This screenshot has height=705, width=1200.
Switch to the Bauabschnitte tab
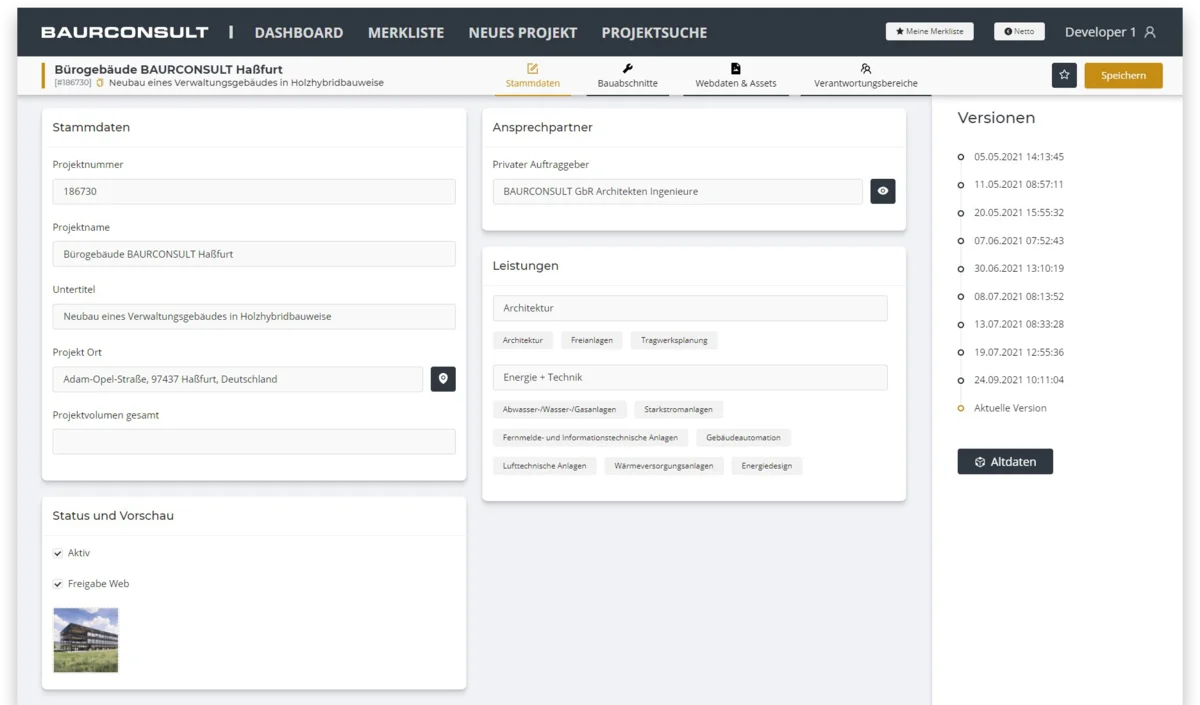pyautogui.click(x=628, y=76)
